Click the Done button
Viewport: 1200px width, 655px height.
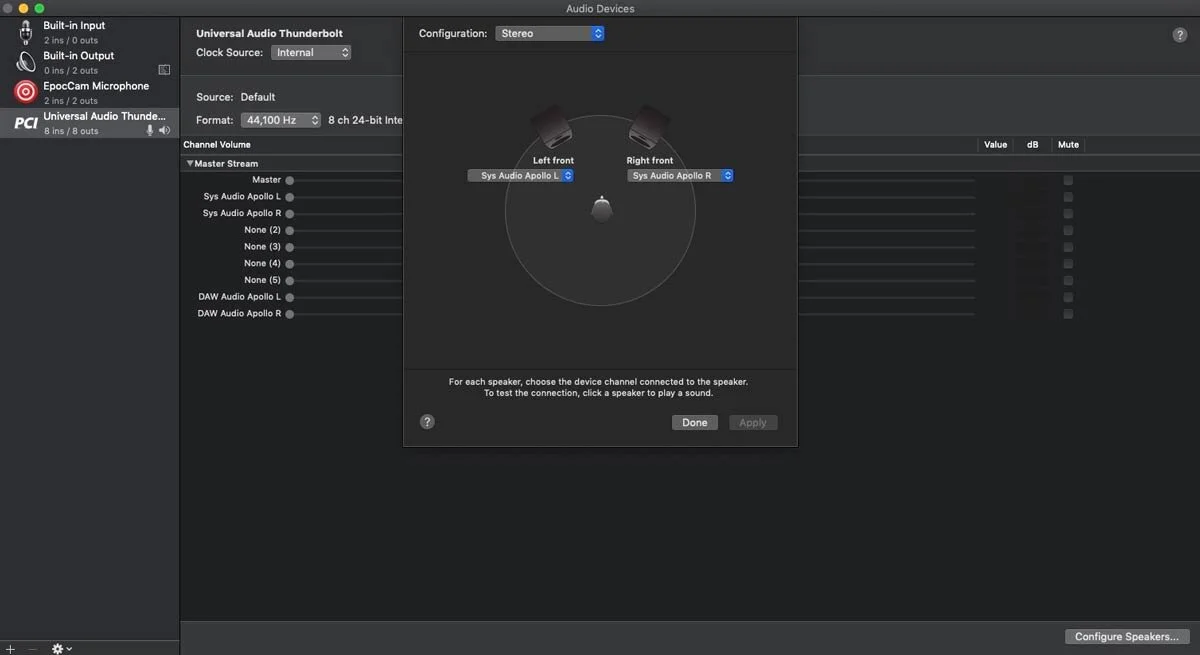point(695,423)
